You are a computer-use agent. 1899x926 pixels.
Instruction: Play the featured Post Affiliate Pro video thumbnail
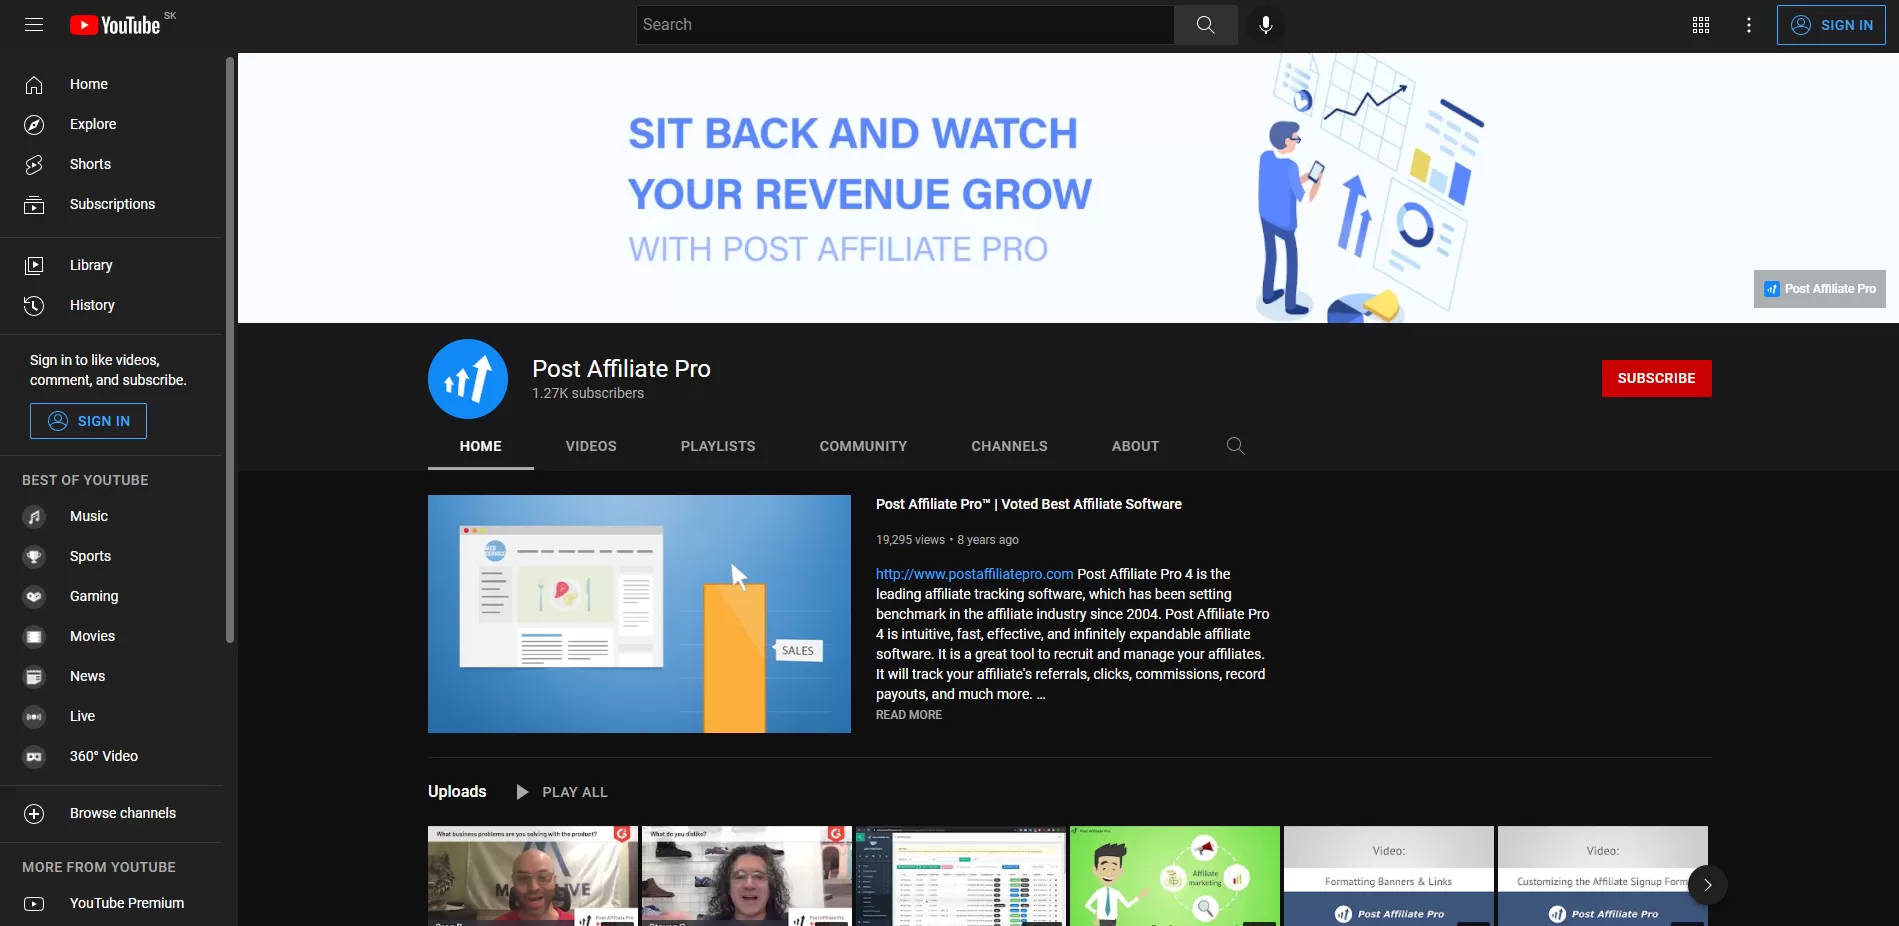click(639, 613)
